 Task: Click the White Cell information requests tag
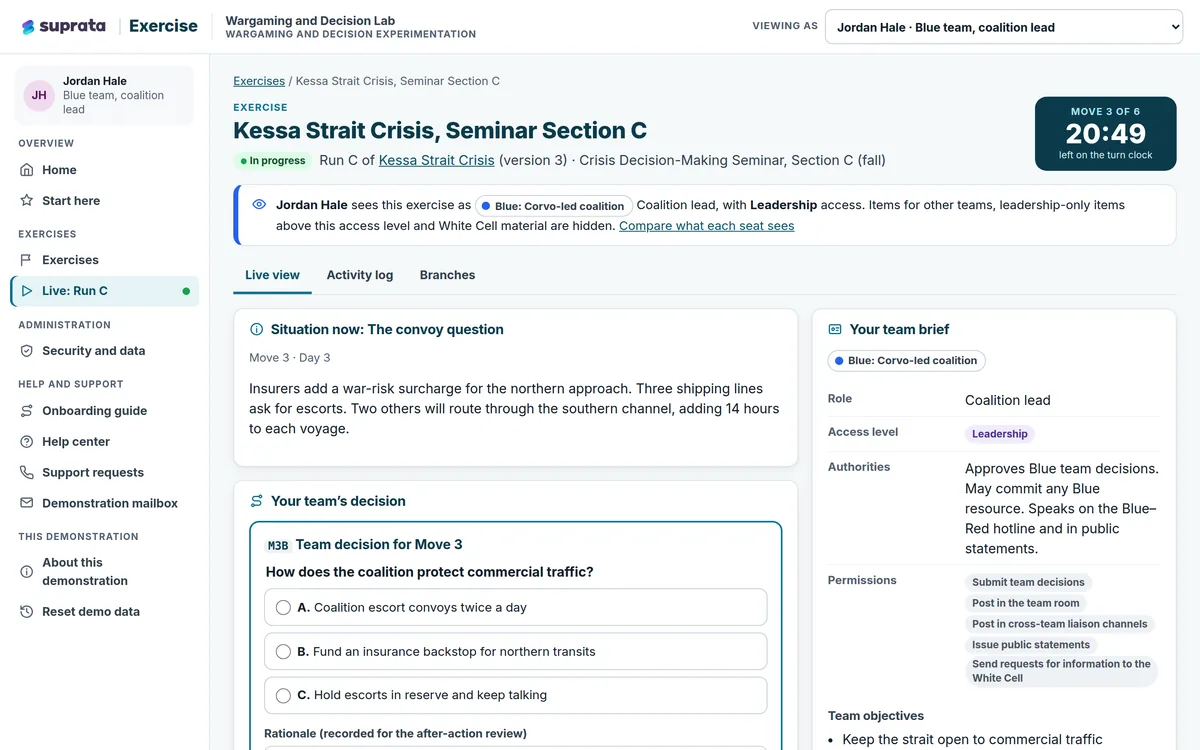click(x=1062, y=671)
